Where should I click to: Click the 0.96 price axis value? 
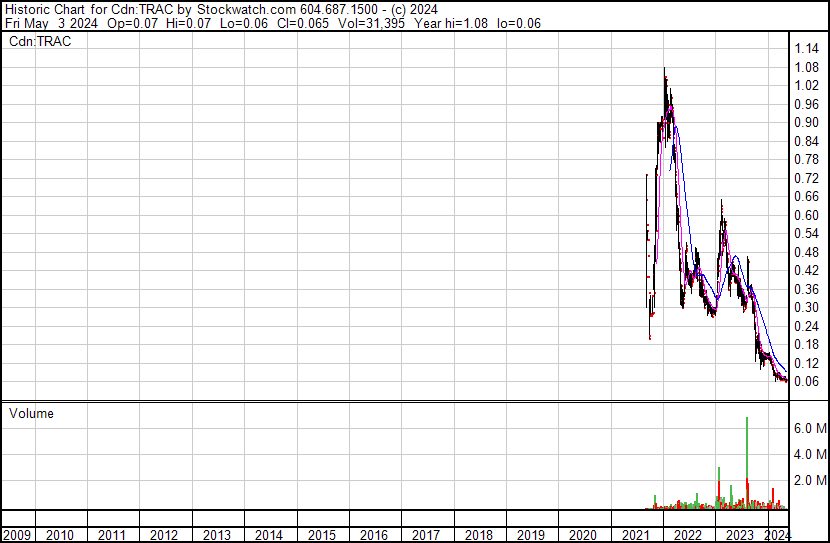tap(807, 104)
